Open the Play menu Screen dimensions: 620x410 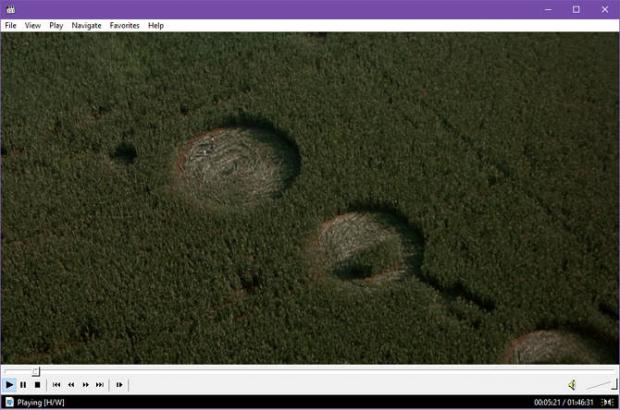click(x=56, y=25)
